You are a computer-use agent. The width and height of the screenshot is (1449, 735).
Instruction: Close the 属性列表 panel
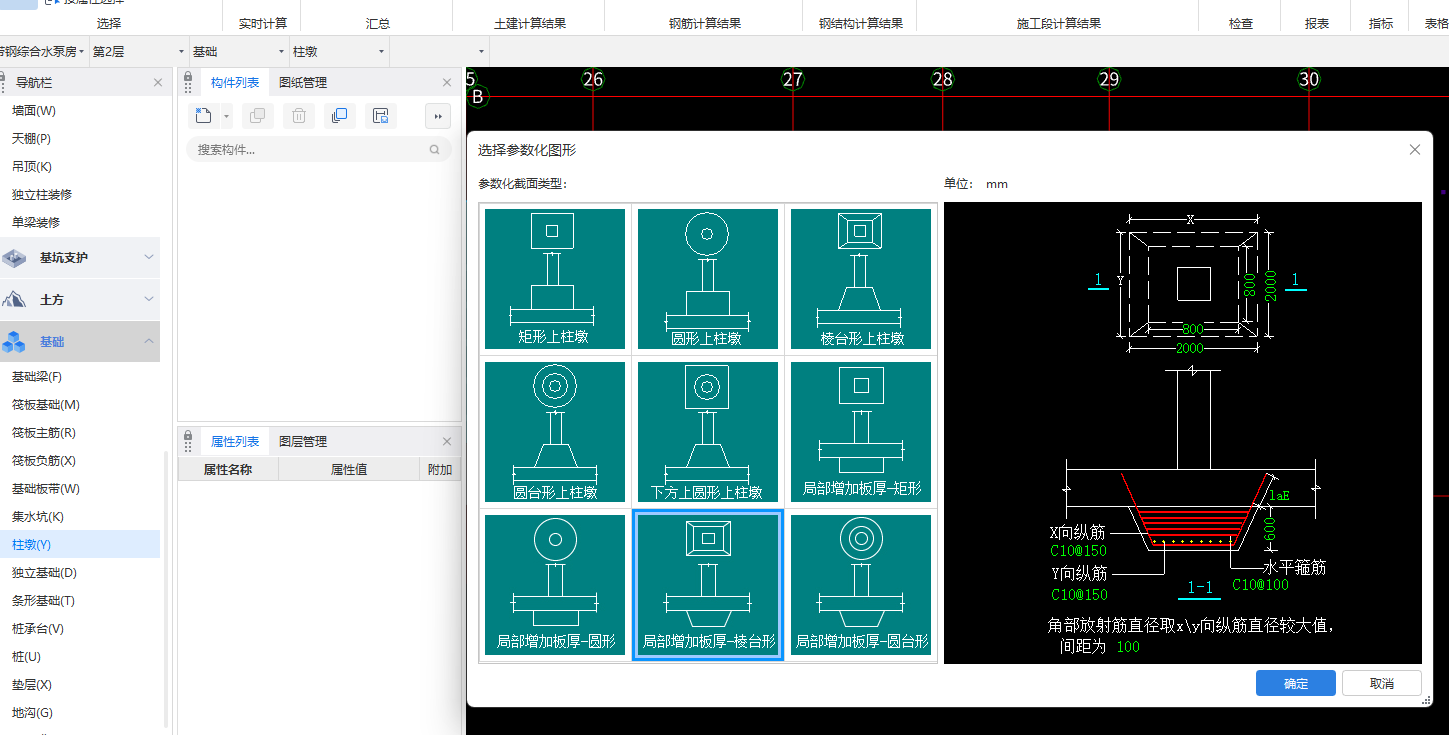[x=447, y=442]
